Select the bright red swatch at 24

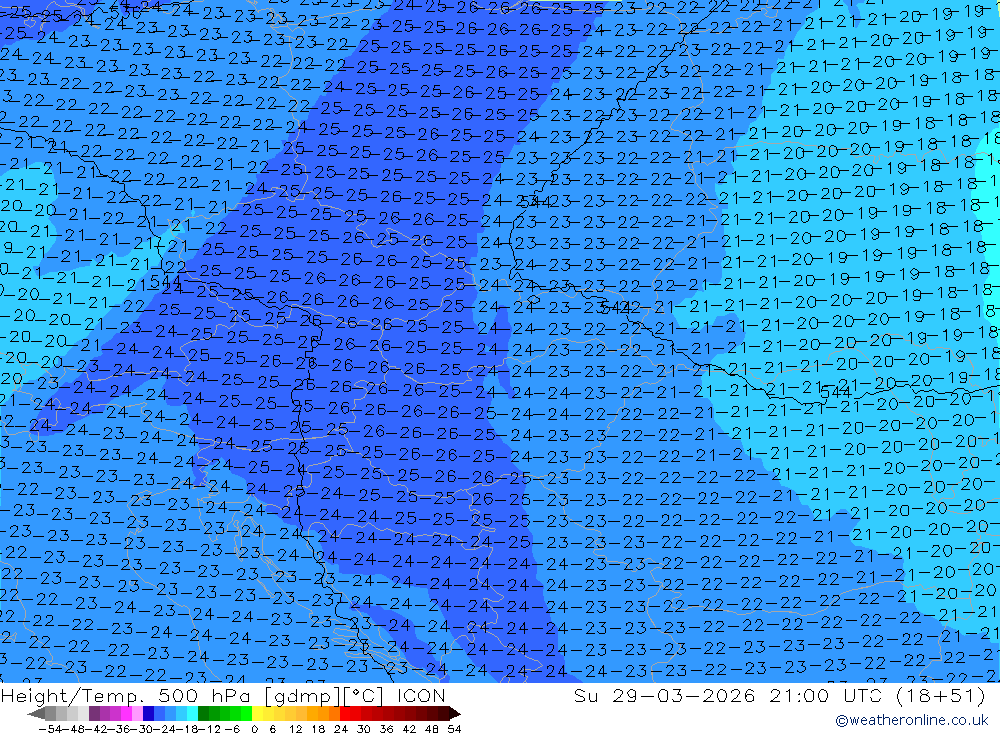coord(346,714)
